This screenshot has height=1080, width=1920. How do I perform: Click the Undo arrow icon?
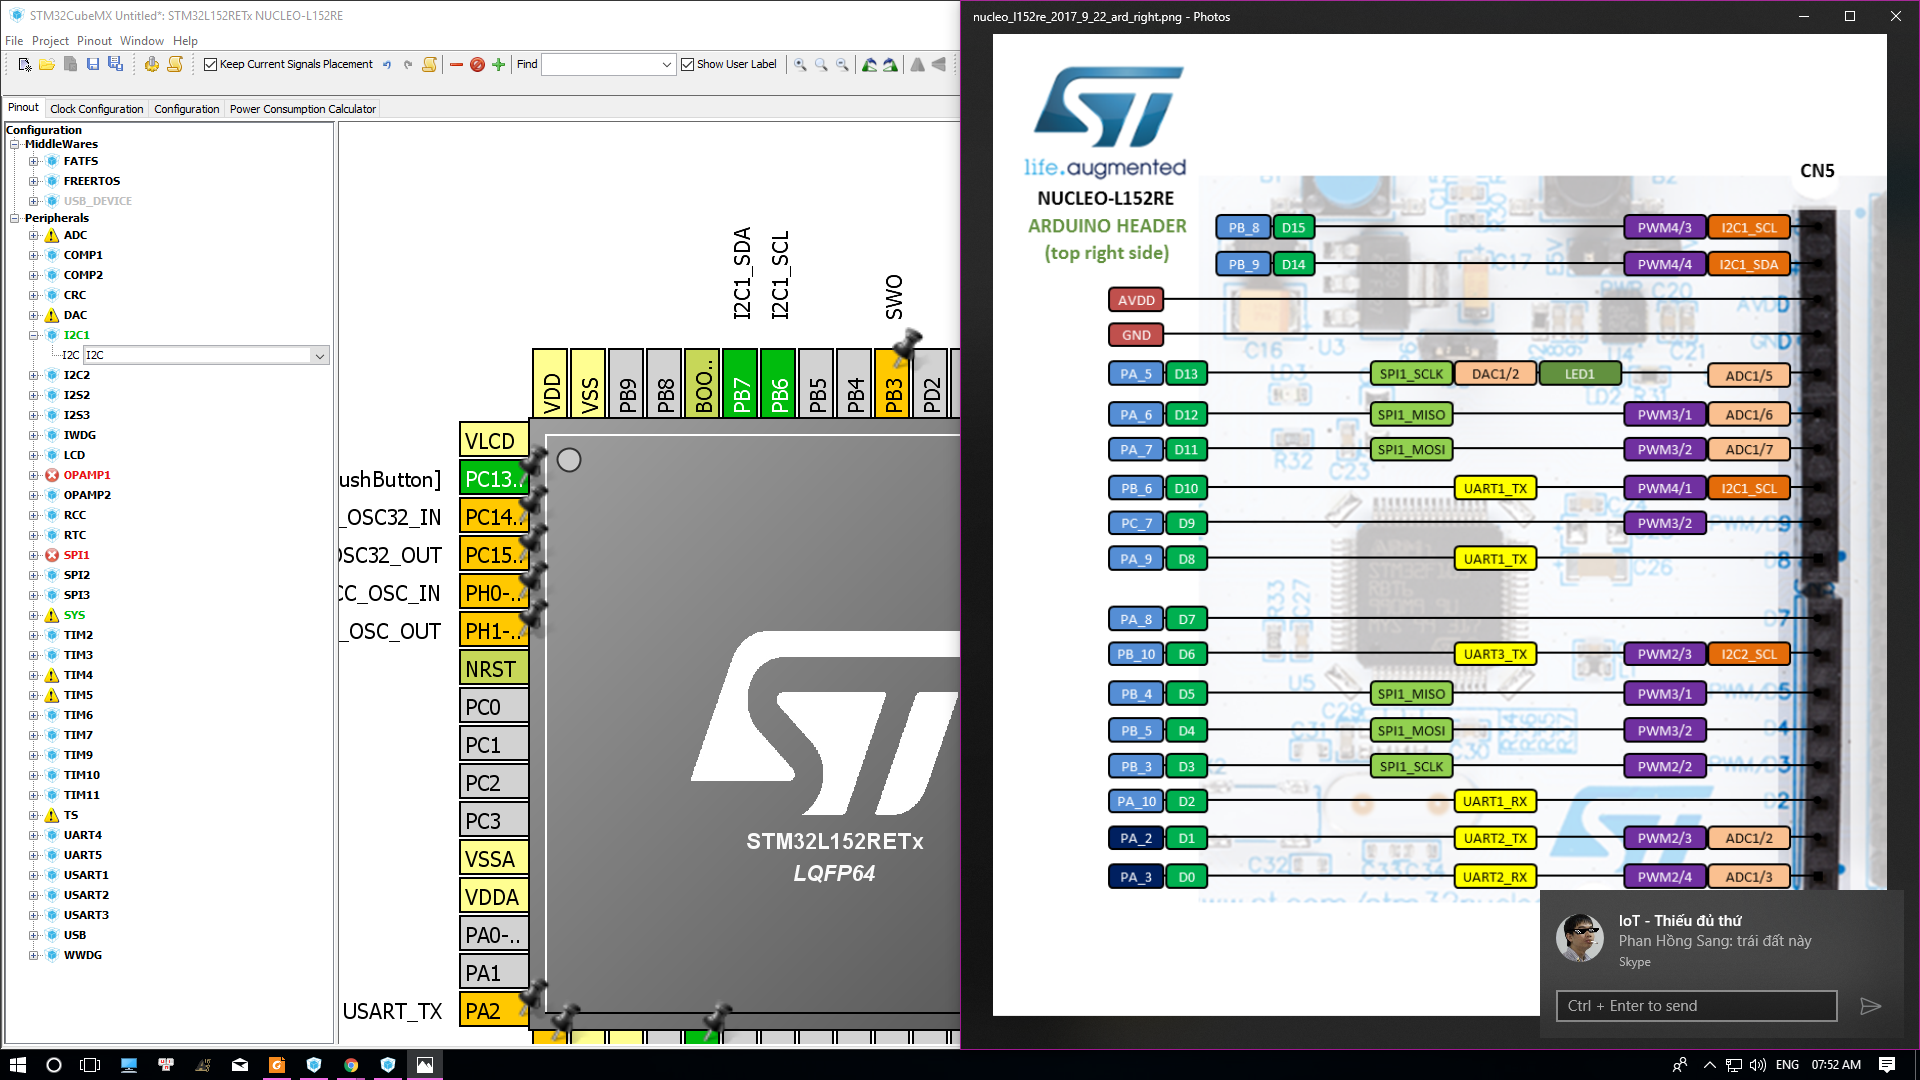click(387, 64)
